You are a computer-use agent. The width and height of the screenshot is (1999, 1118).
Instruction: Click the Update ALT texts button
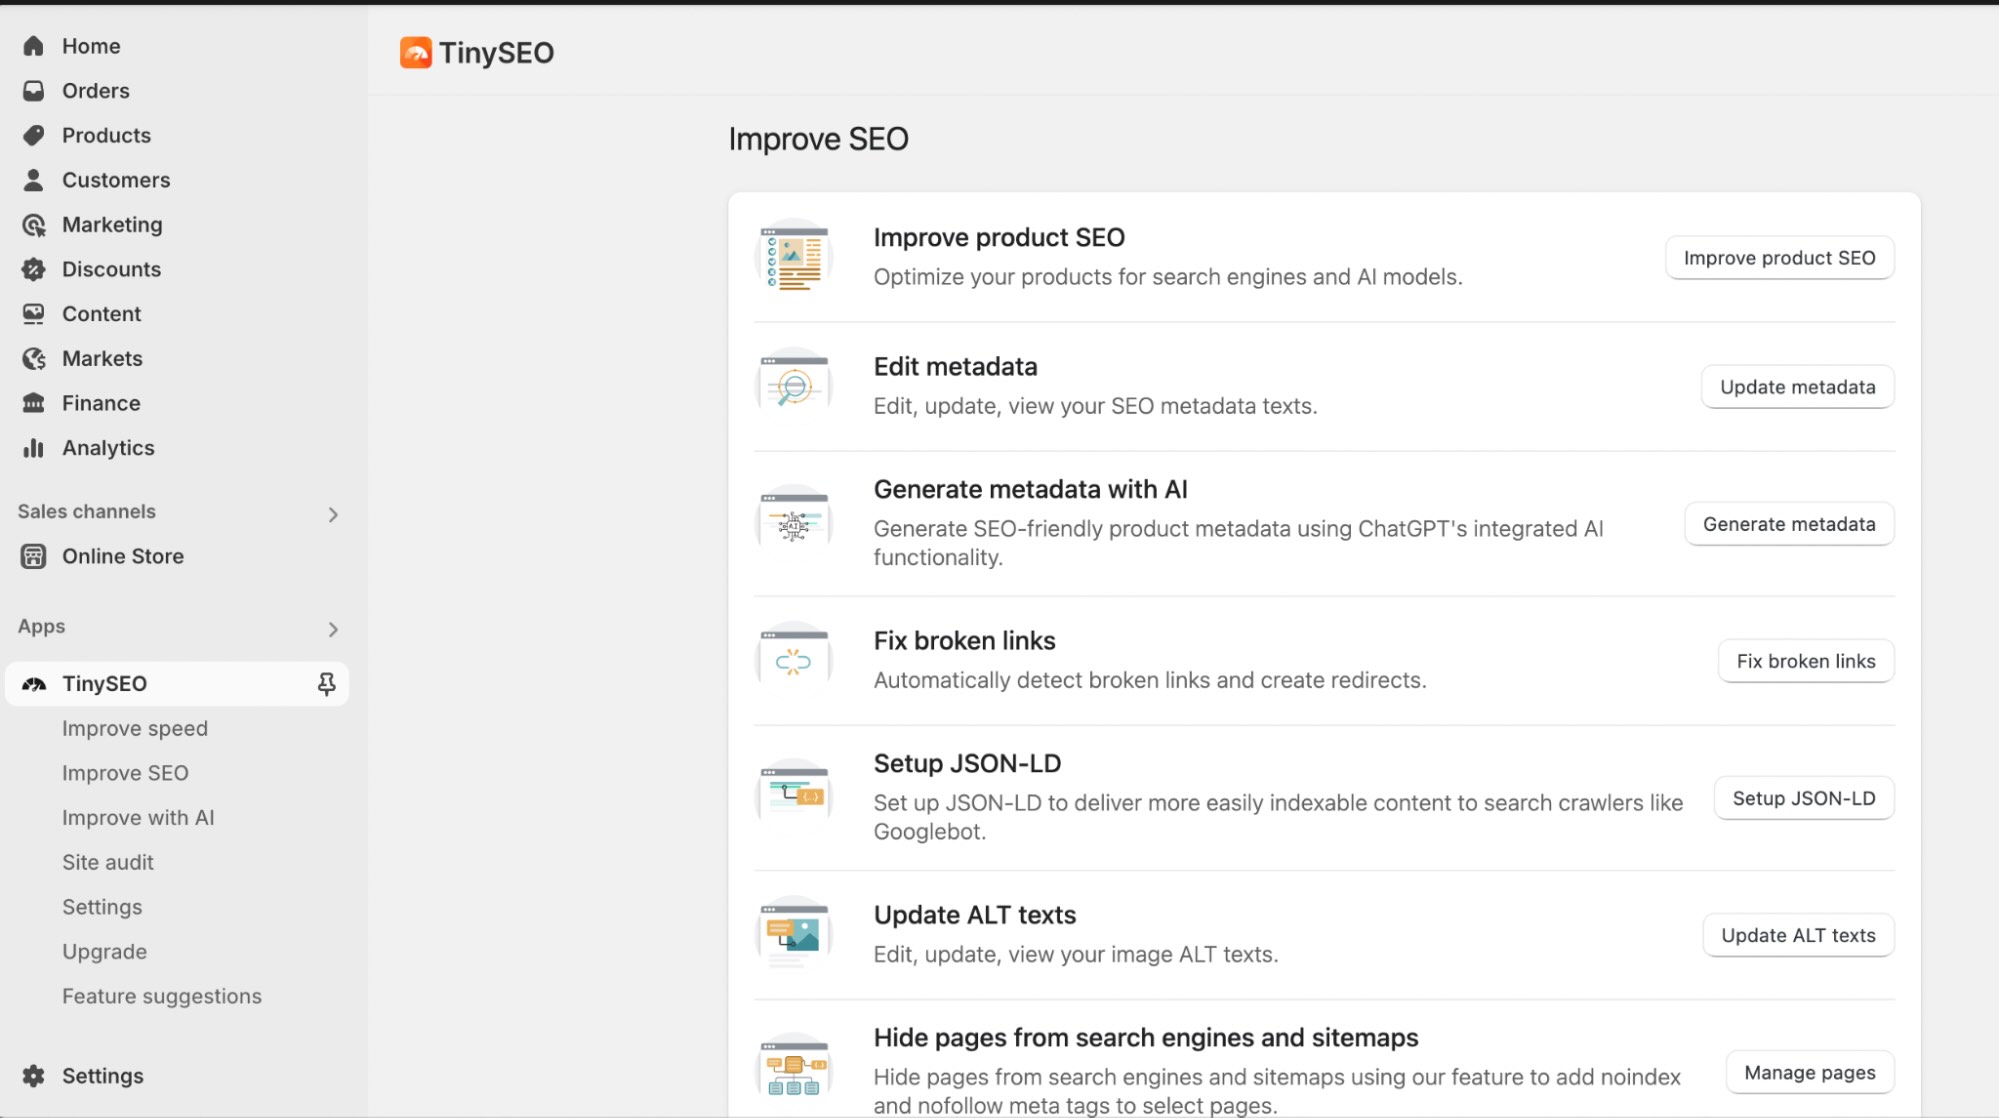1798,935
